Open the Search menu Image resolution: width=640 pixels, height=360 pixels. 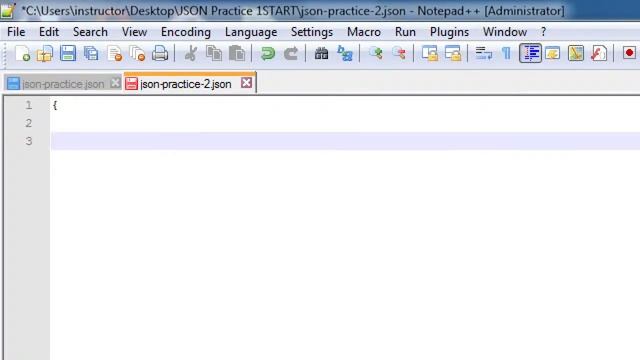point(90,32)
